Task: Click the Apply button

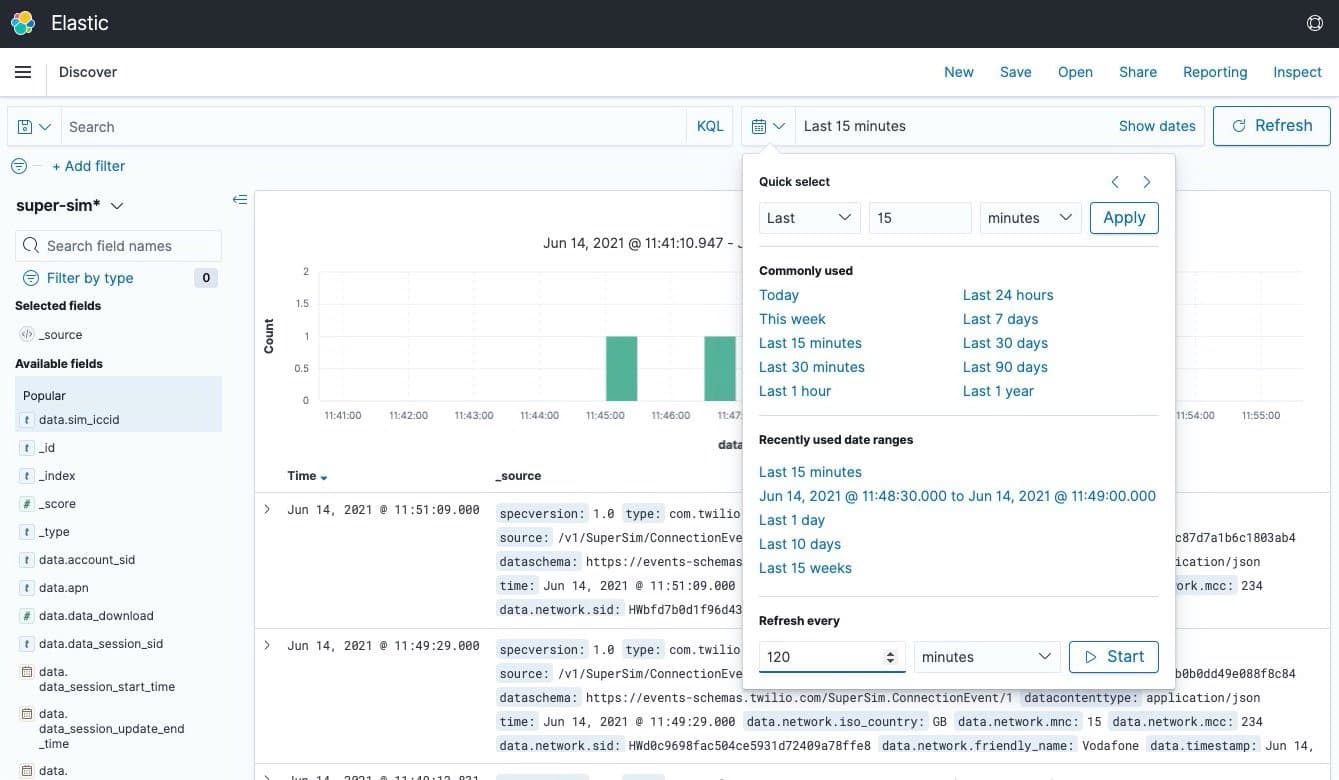Action: [x=1124, y=218]
